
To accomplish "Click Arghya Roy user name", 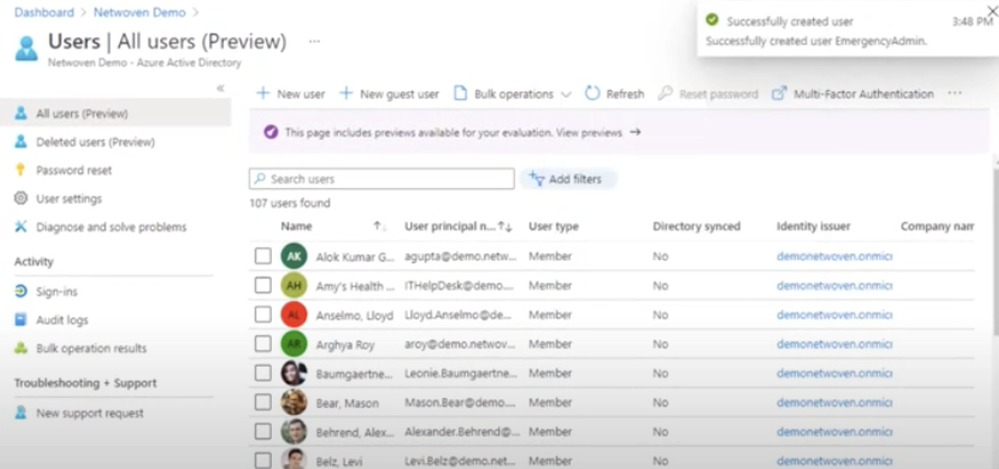I will pos(345,345).
